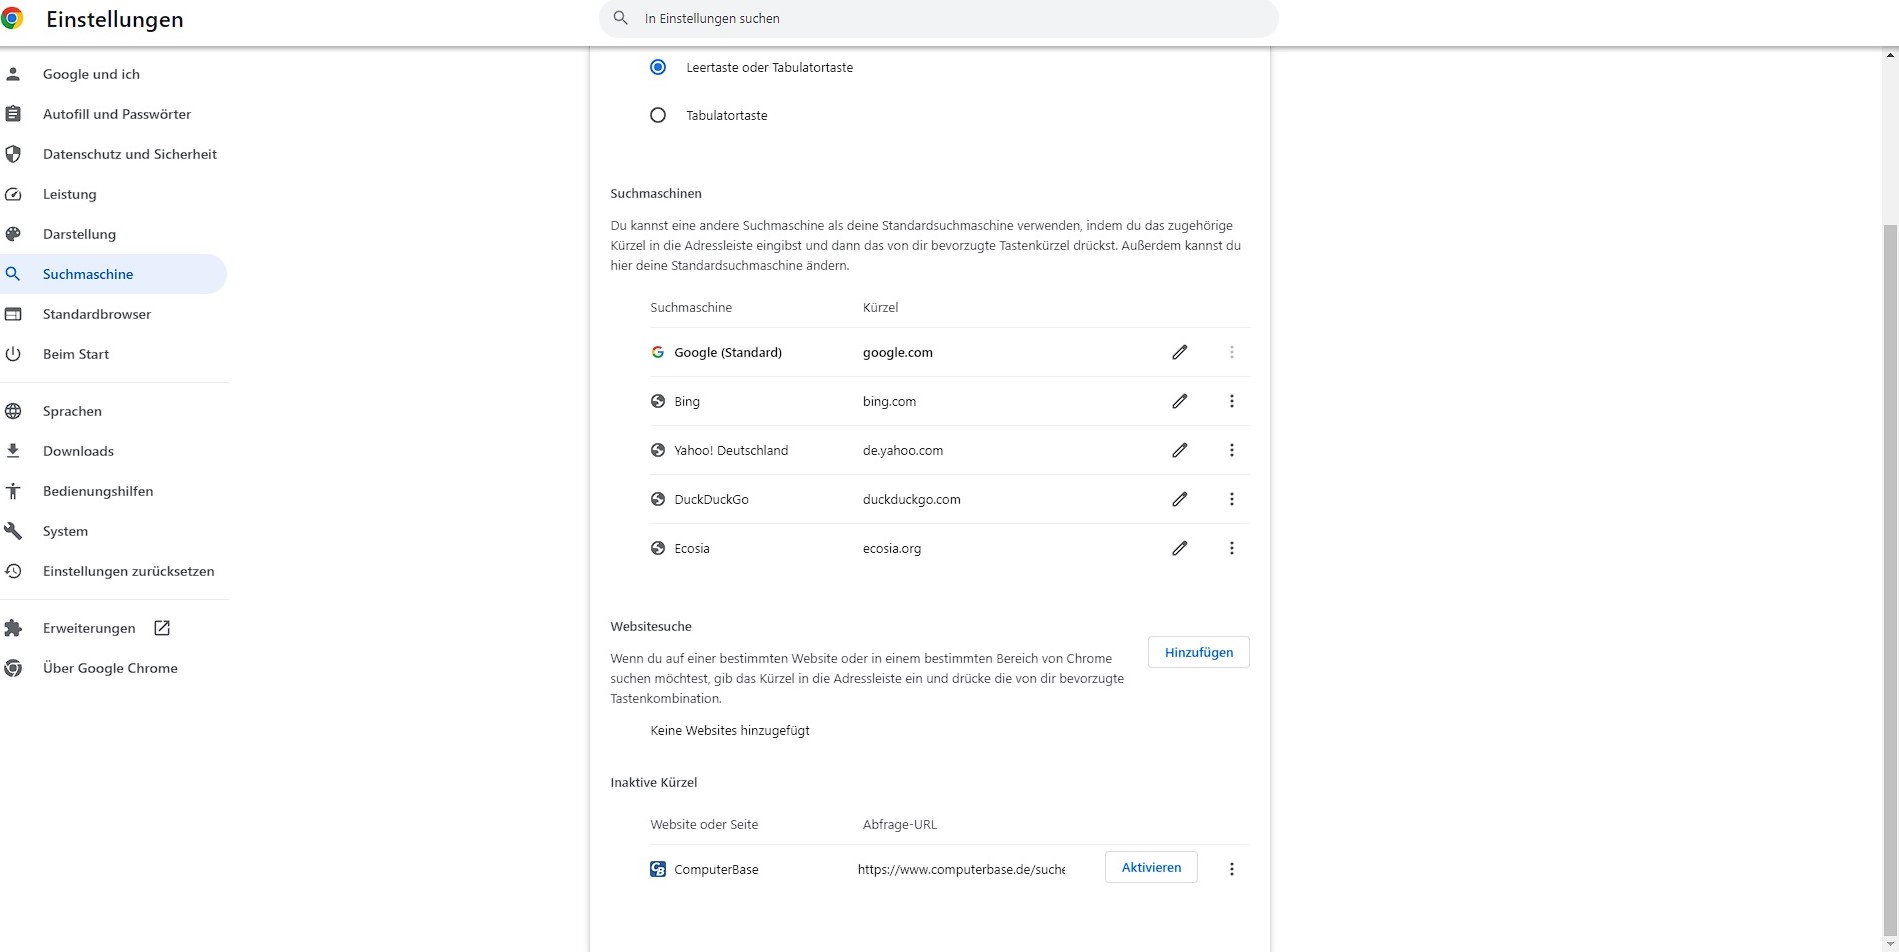This screenshot has height=952, width=1899.
Task: Click the ComputerBase Abfrage-URL text
Action: pos(961,869)
